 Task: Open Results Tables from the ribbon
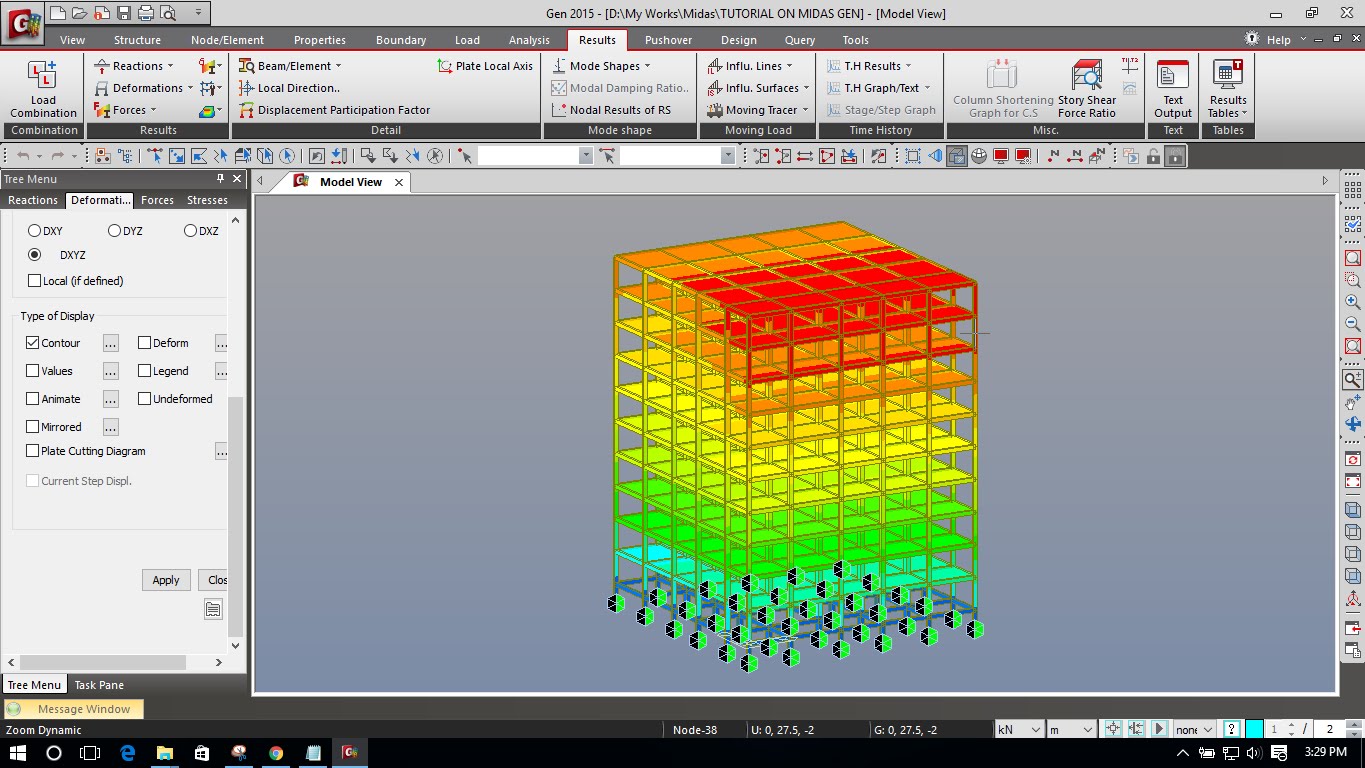click(x=1228, y=88)
